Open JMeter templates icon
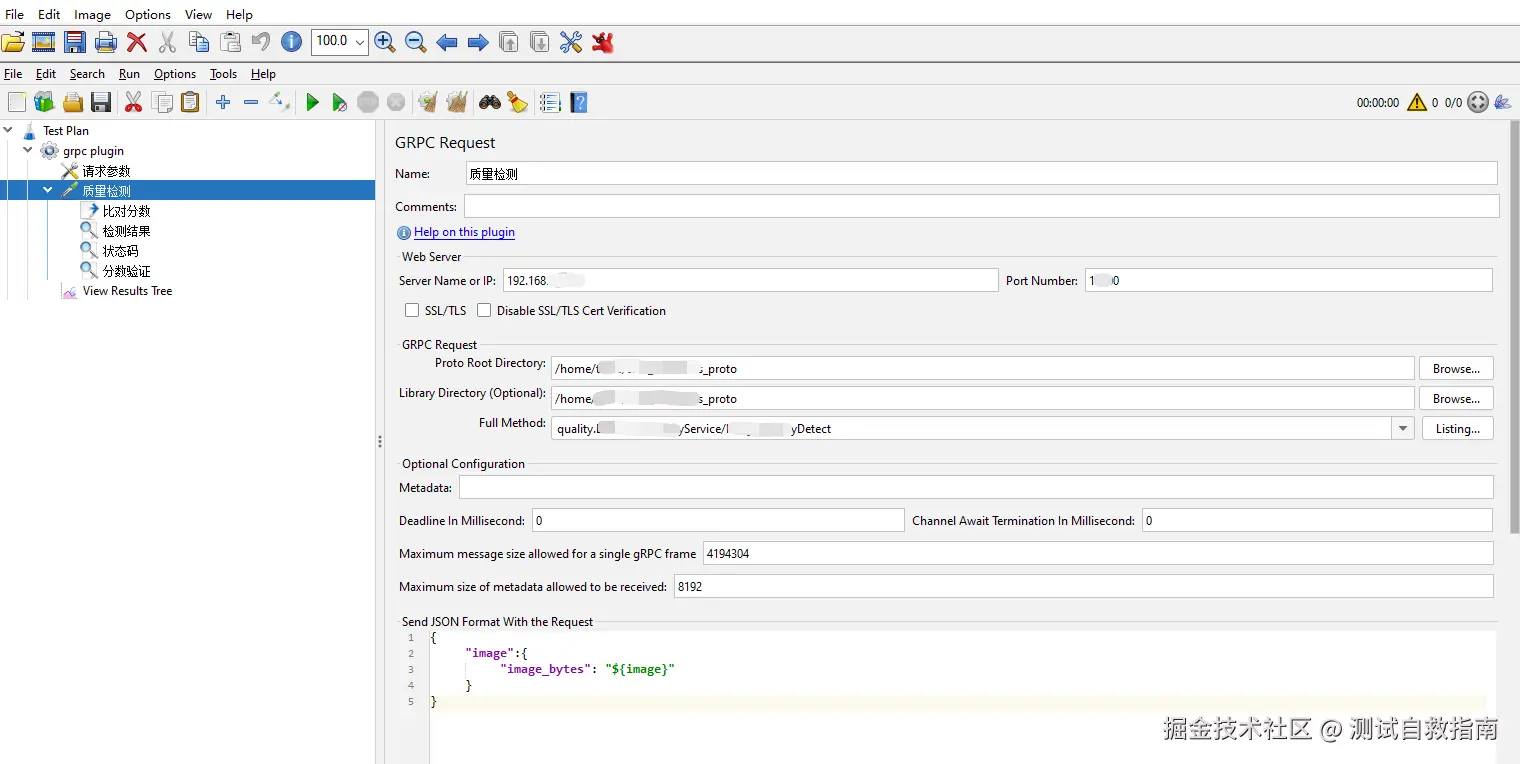The image size is (1520, 764). [44, 102]
